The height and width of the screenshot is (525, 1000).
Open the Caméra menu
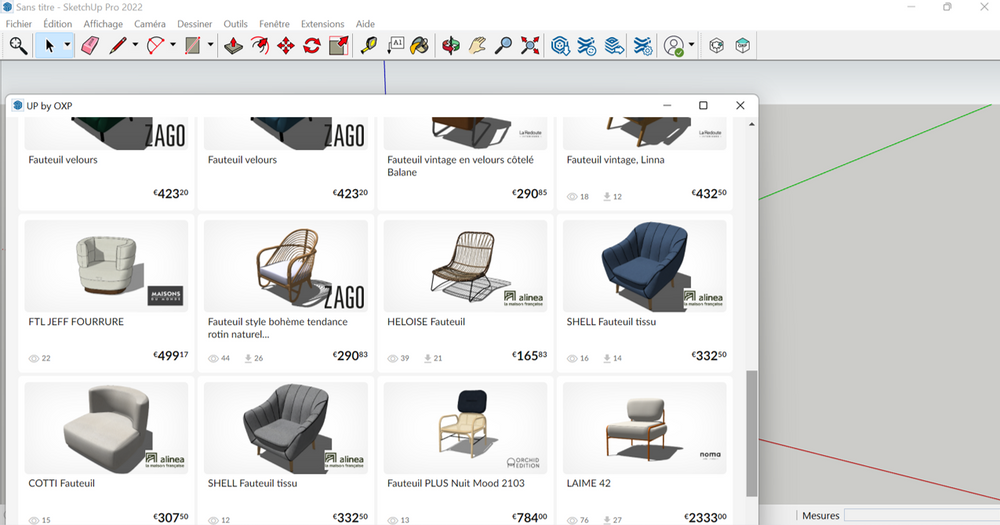150,24
